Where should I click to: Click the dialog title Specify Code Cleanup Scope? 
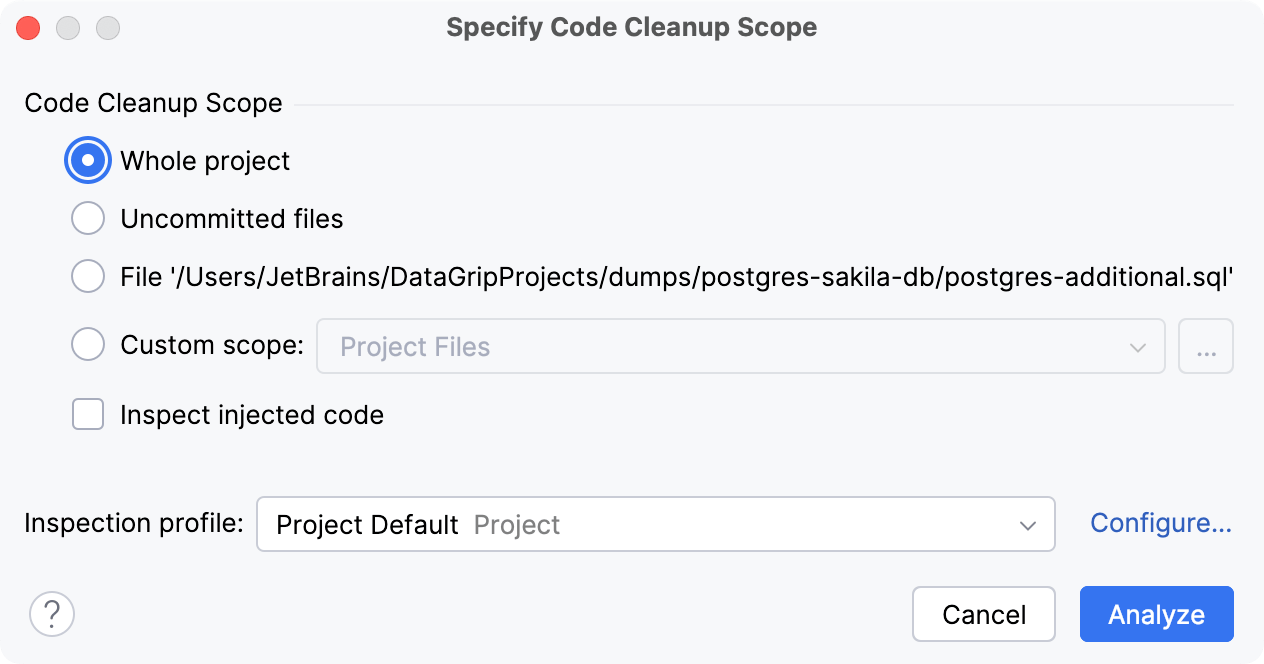pyautogui.click(x=631, y=27)
